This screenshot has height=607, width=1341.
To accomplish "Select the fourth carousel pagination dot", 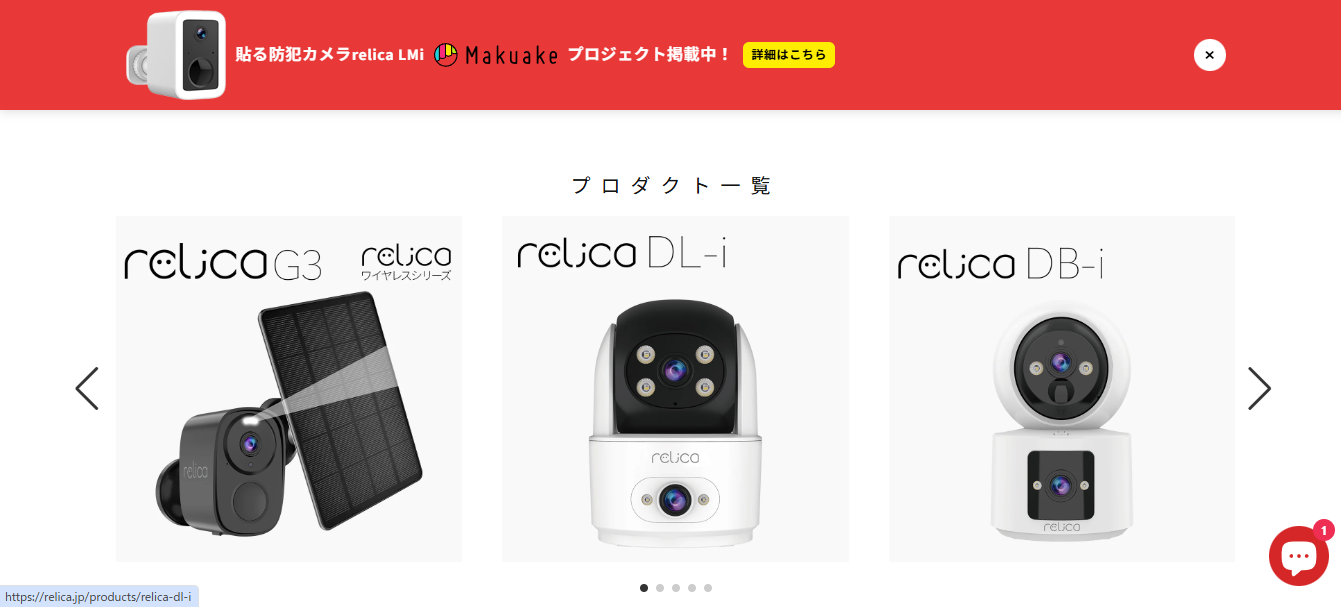I will coord(692,588).
